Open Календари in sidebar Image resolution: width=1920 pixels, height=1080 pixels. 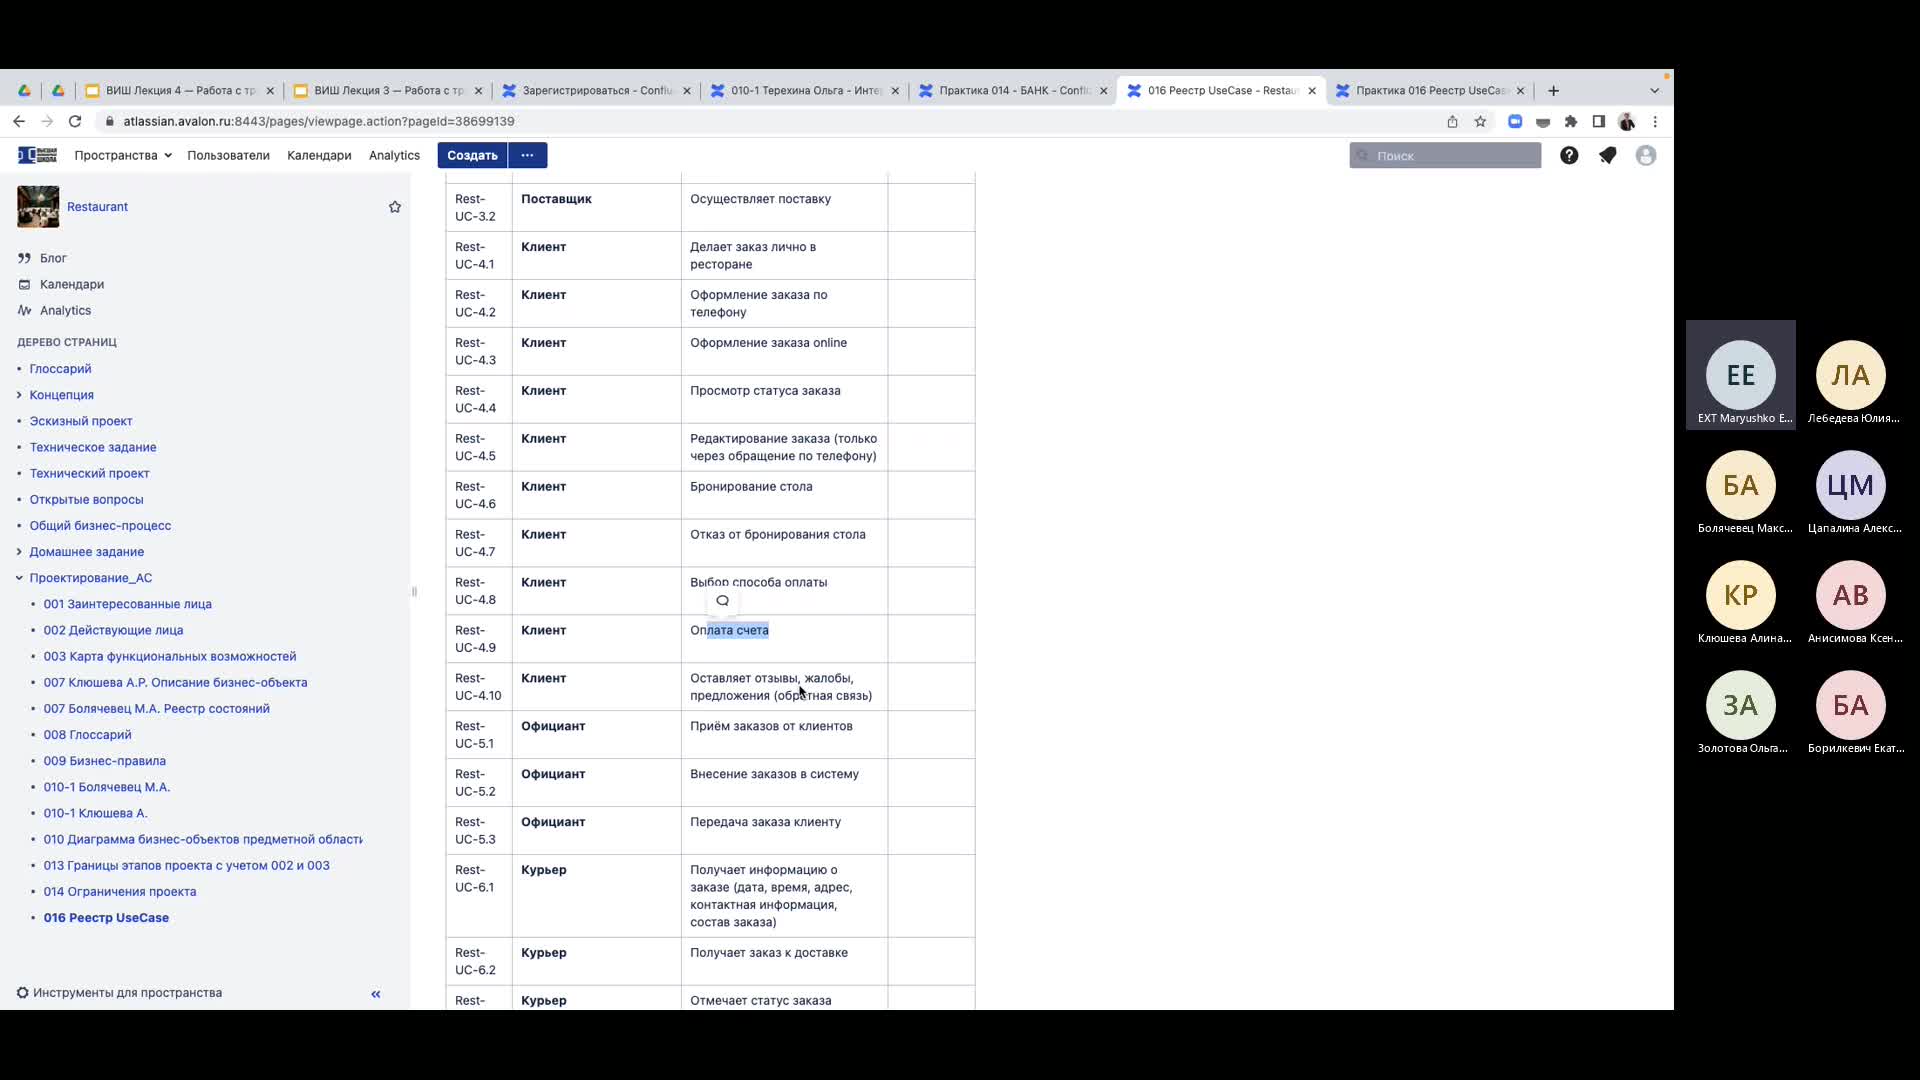(x=72, y=284)
